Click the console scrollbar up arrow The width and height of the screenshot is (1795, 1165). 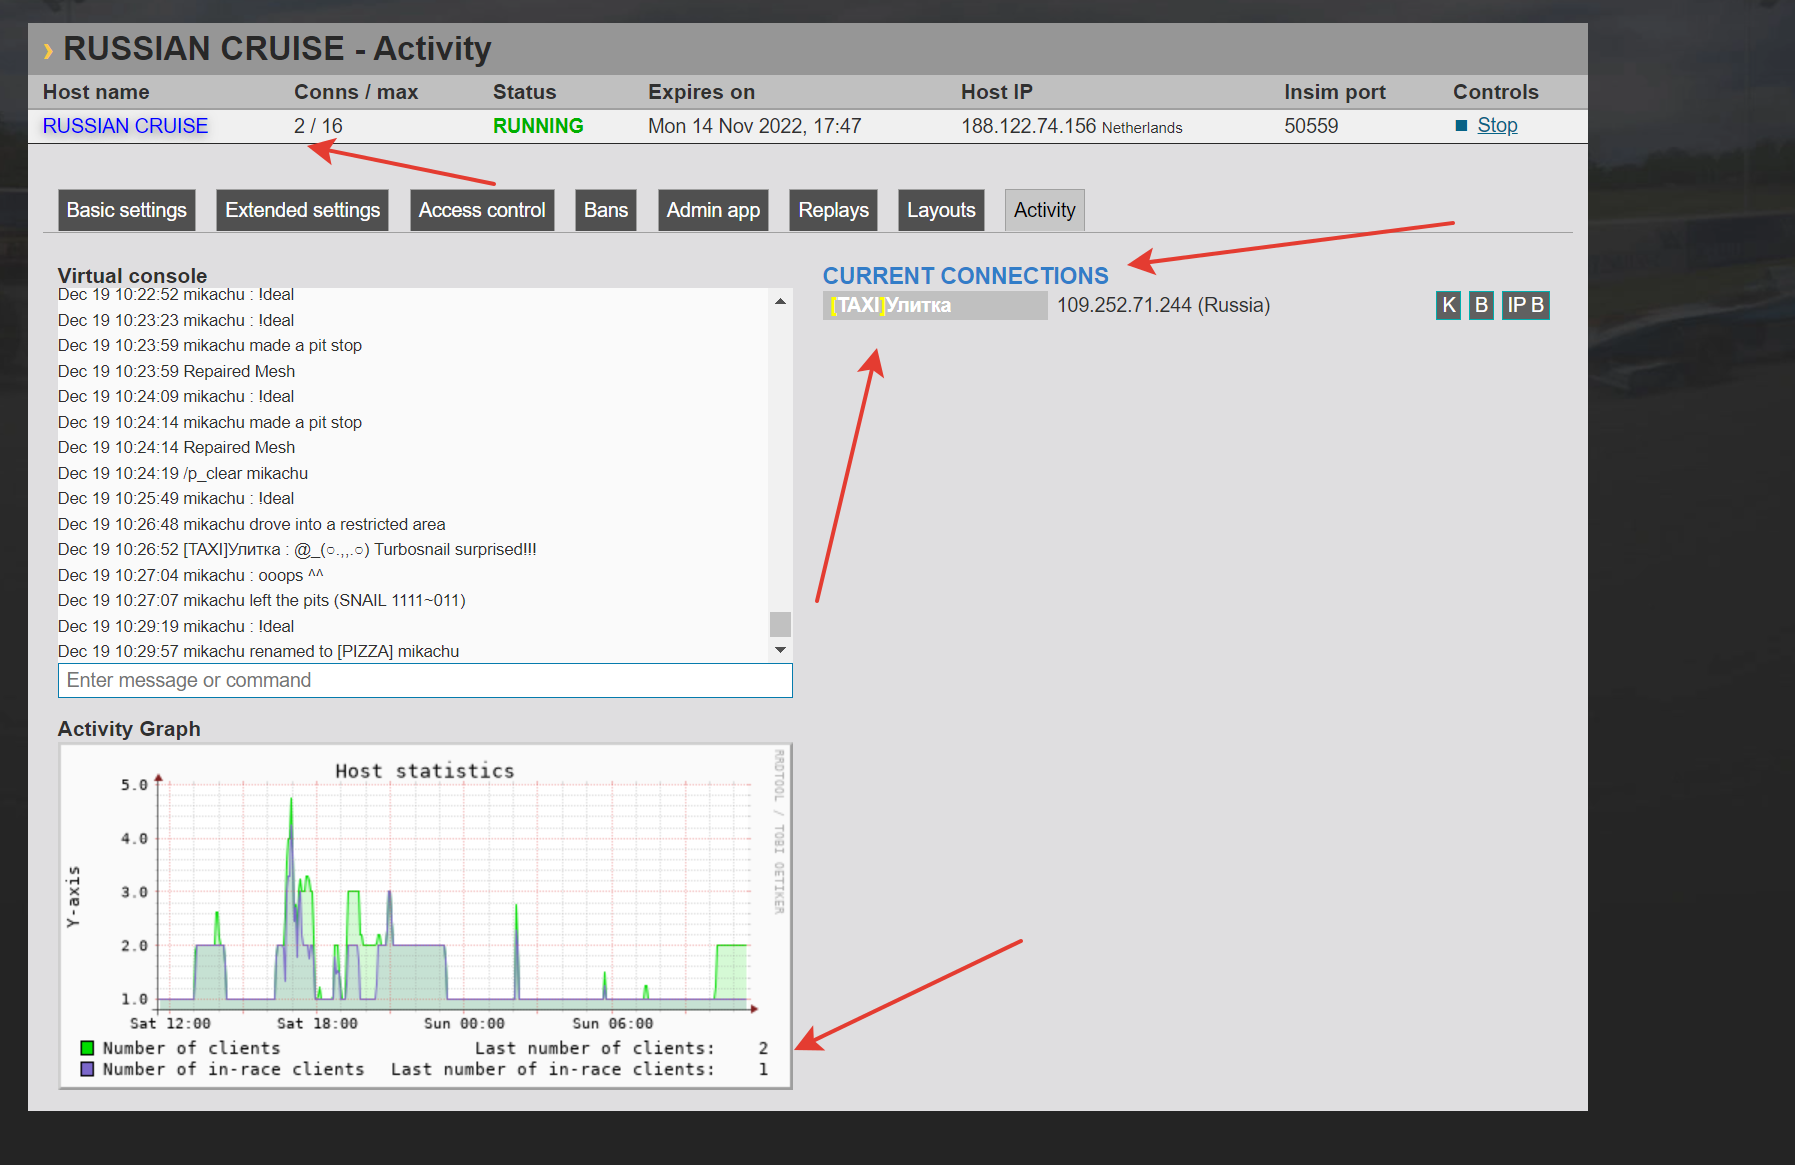(780, 301)
